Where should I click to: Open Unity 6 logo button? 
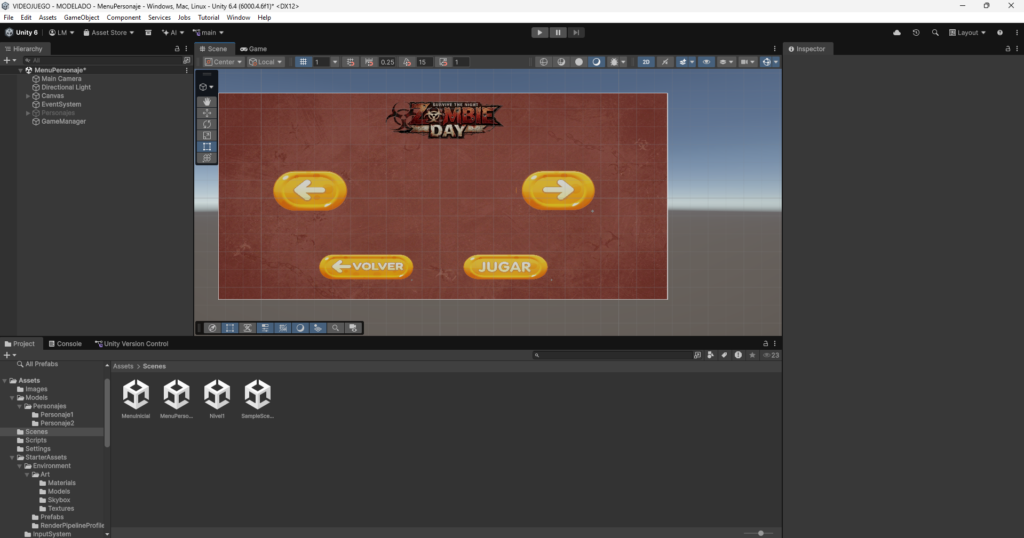point(22,33)
